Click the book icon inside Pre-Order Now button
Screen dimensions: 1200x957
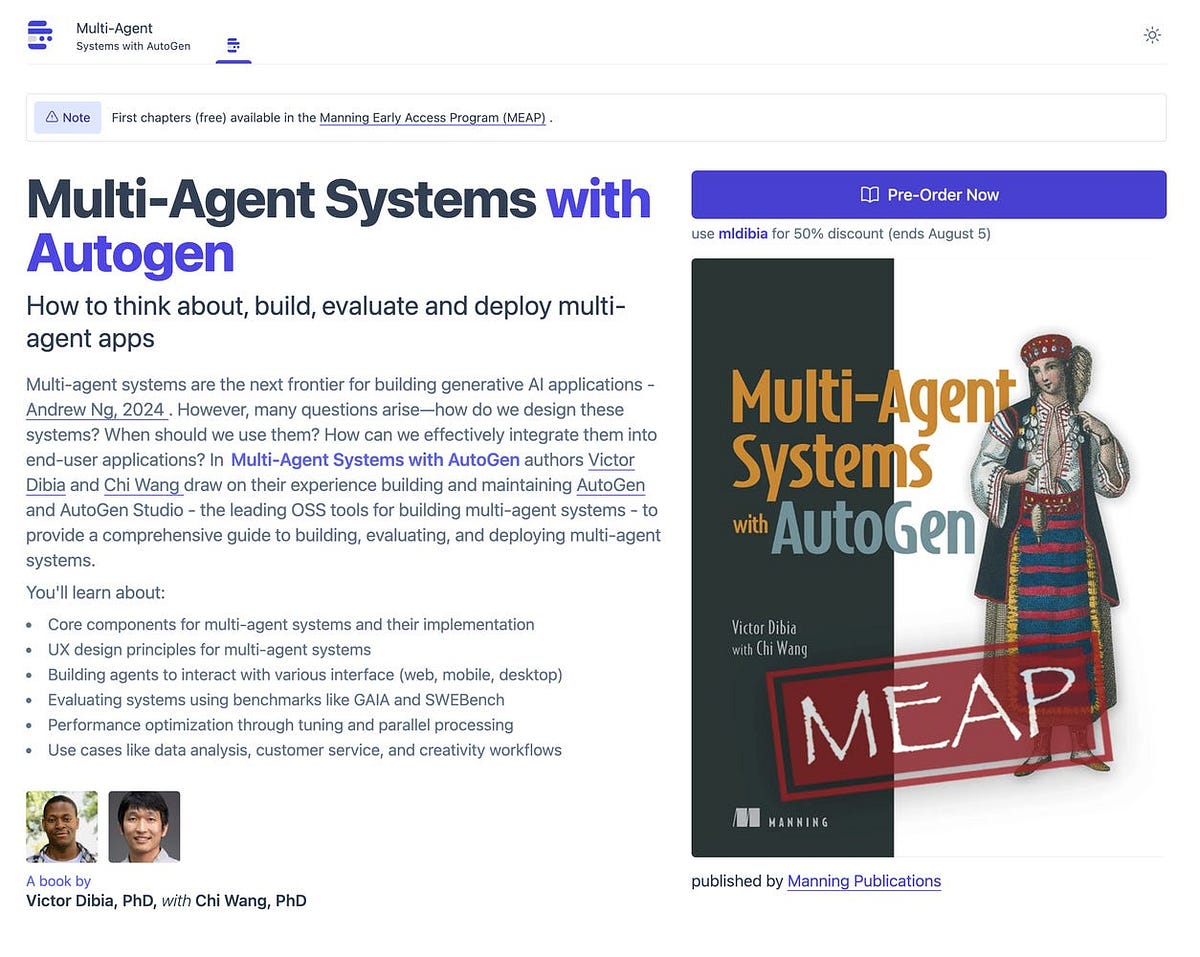point(866,194)
